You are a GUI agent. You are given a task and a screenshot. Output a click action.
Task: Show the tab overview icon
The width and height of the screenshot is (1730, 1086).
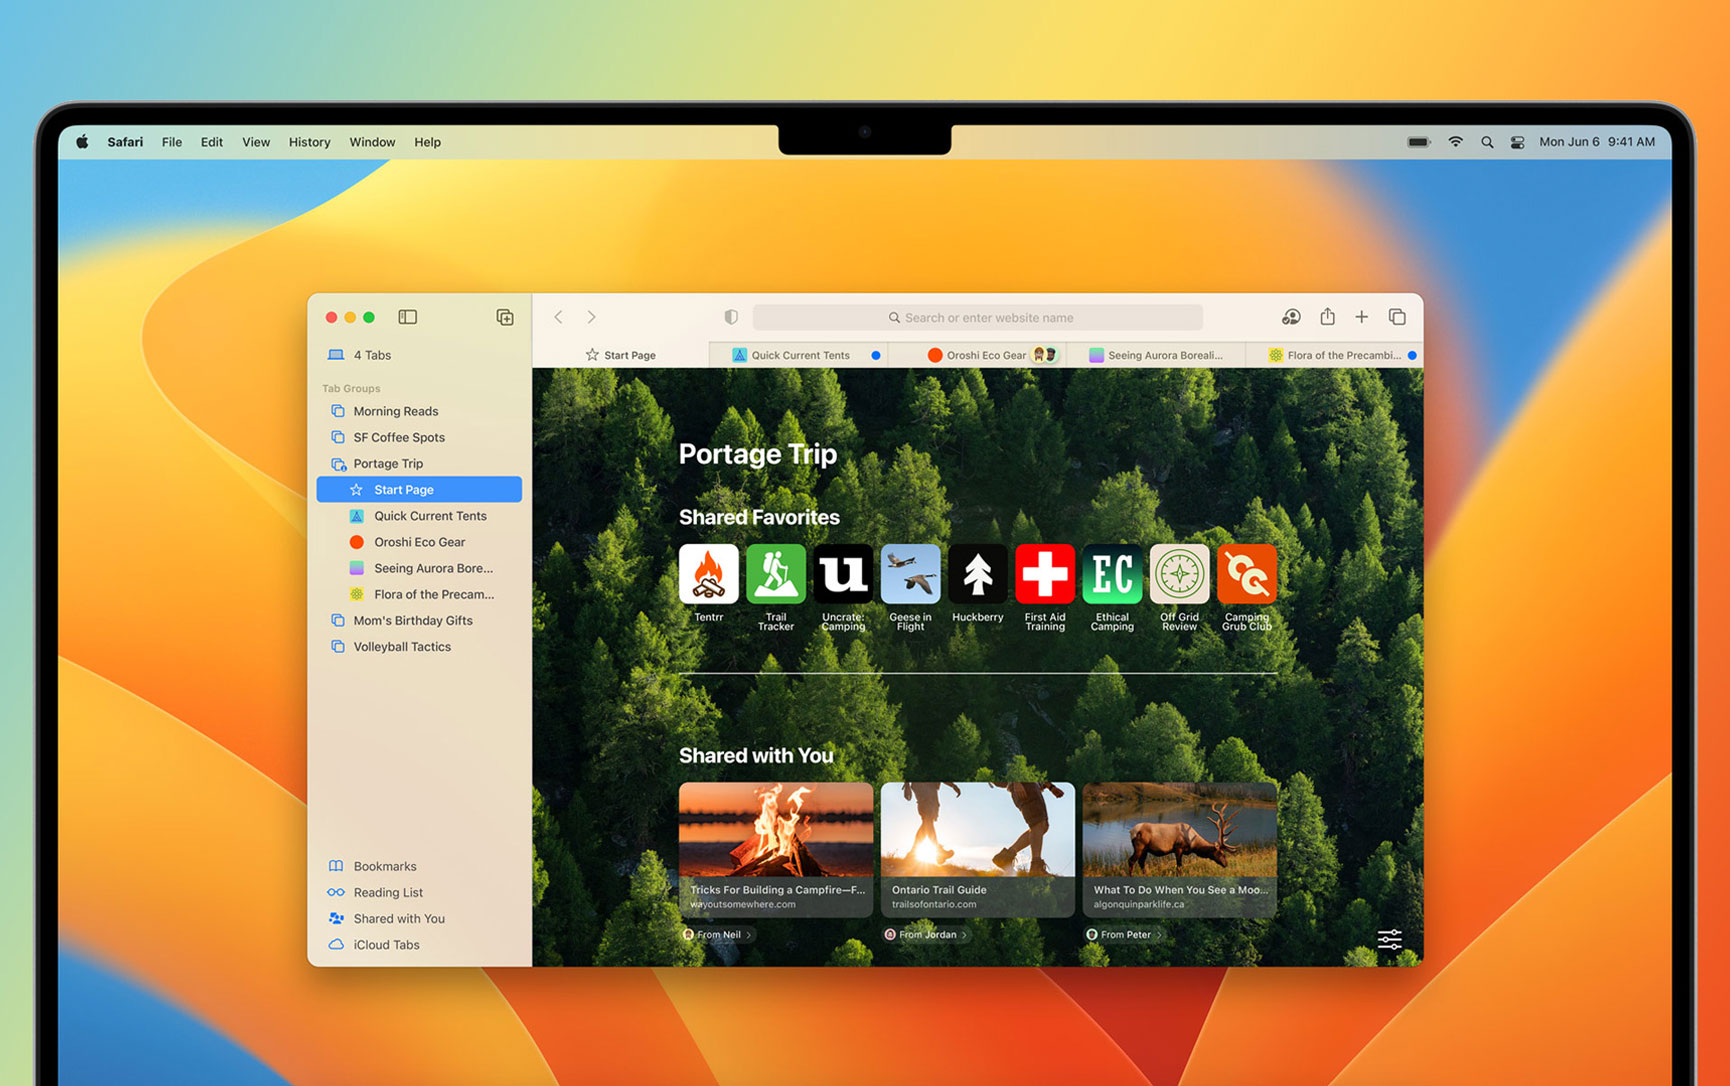pos(1397,317)
